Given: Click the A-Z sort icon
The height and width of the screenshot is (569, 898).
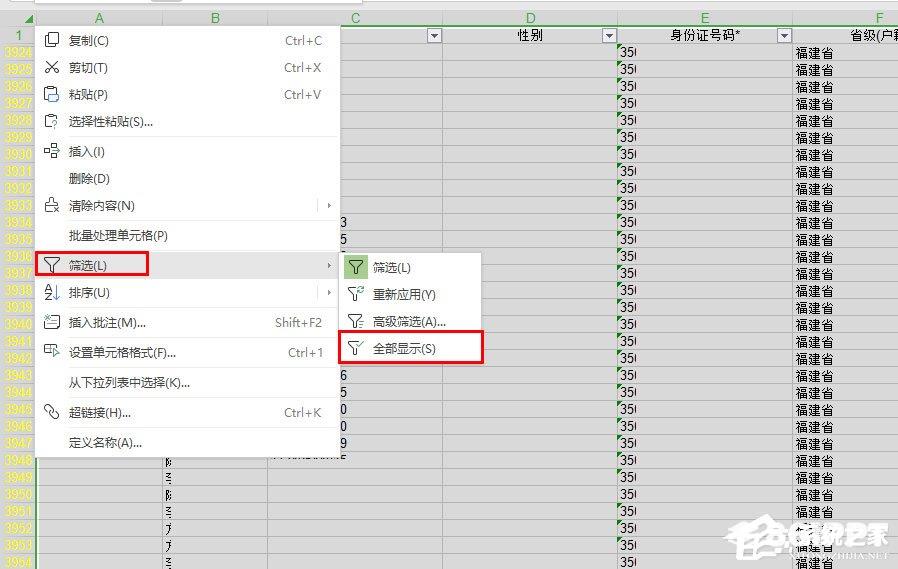Looking at the screenshot, I should [52, 293].
